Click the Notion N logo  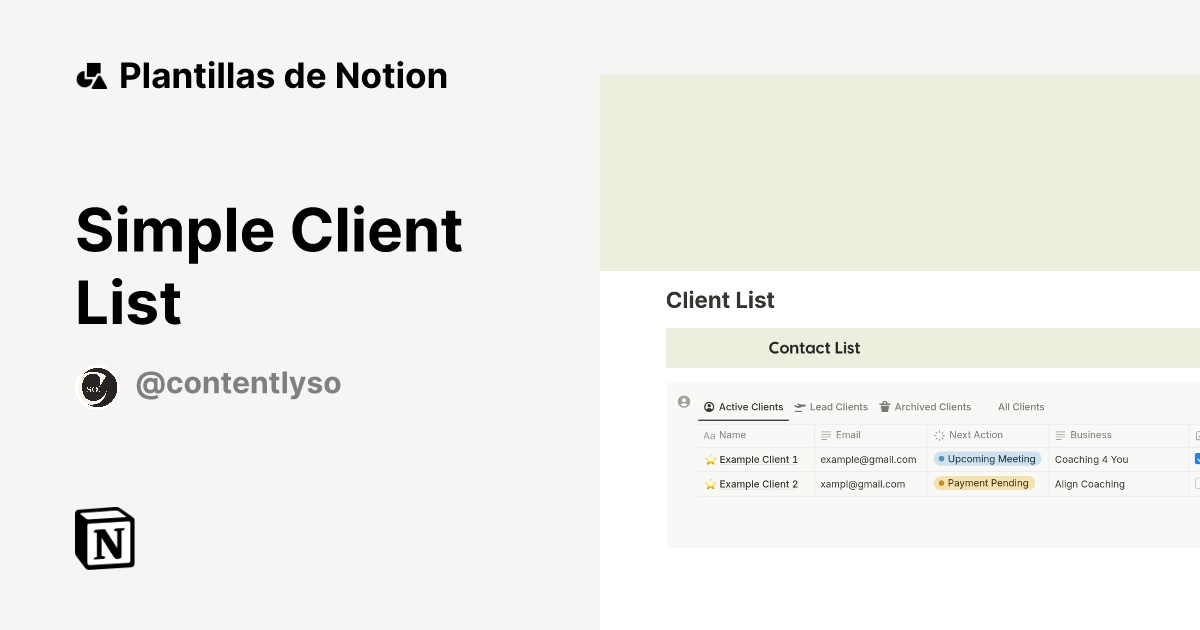[103, 538]
